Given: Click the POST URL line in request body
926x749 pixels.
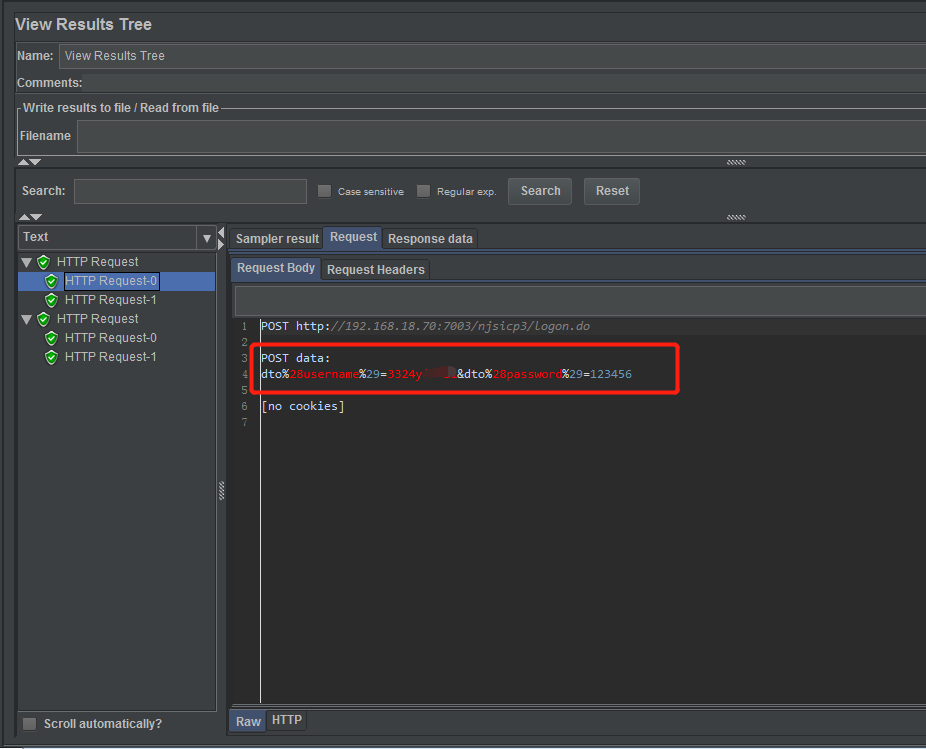Looking at the screenshot, I should coord(425,326).
